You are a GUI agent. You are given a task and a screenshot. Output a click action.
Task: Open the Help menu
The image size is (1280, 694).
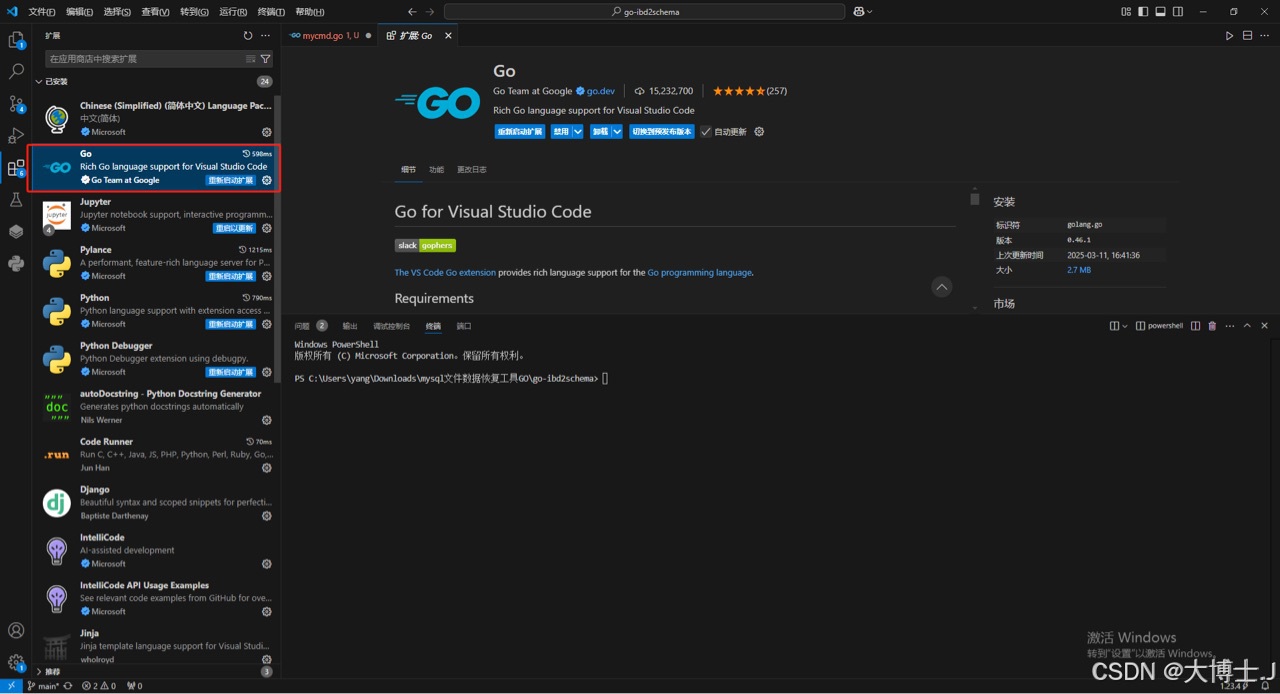point(310,12)
